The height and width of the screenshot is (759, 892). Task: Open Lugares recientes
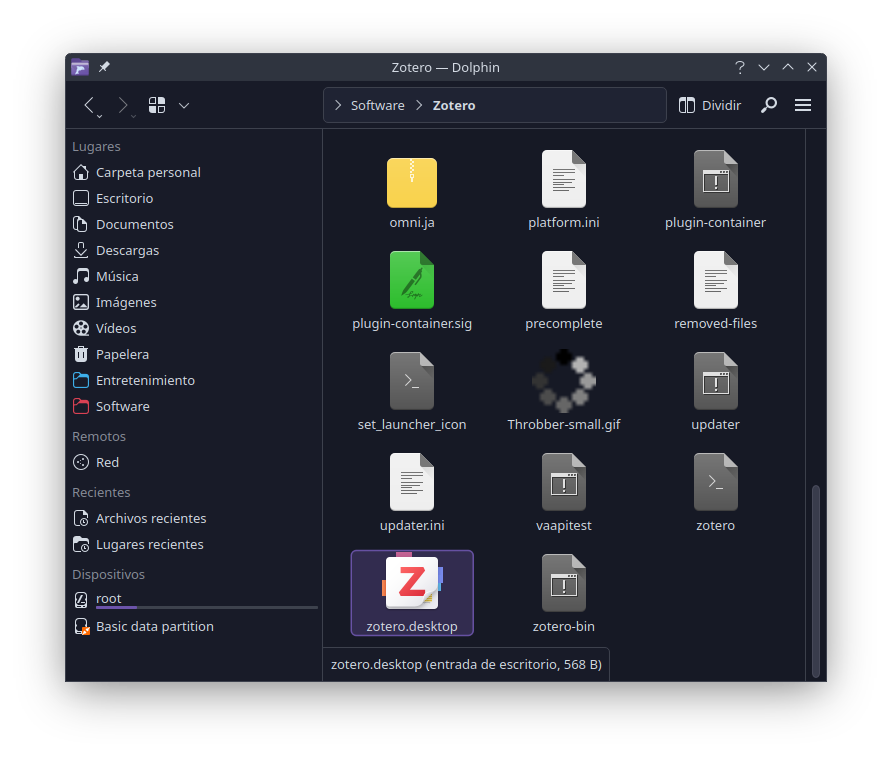pyautogui.click(x=193, y=544)
